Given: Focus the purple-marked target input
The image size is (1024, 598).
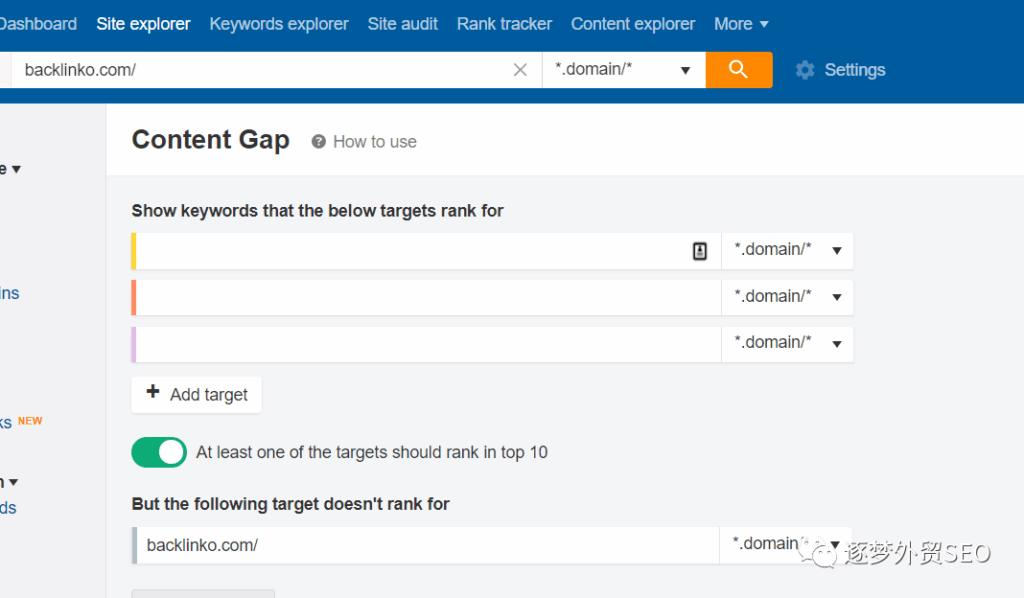Looking at the screenshot, I should (x=428, y=344).
